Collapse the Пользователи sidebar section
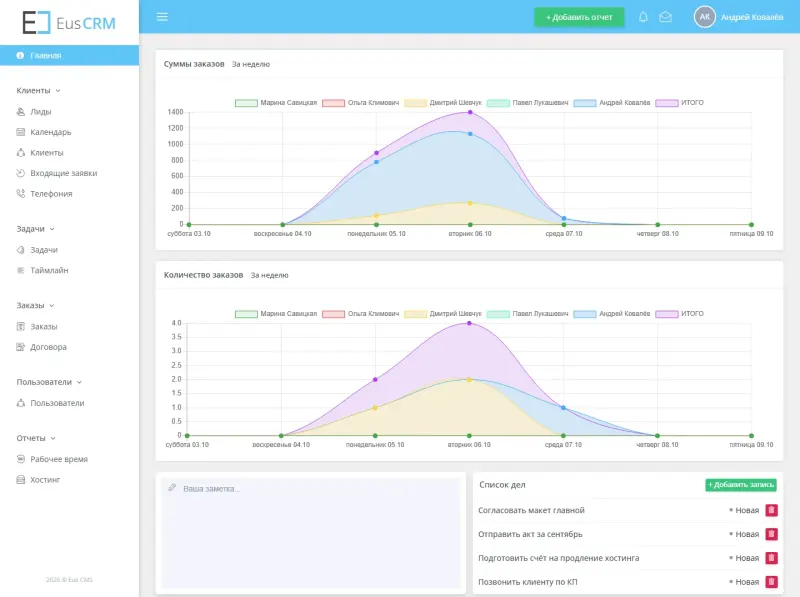This screenshot has width=800, height=597. [x=49, y=382]
